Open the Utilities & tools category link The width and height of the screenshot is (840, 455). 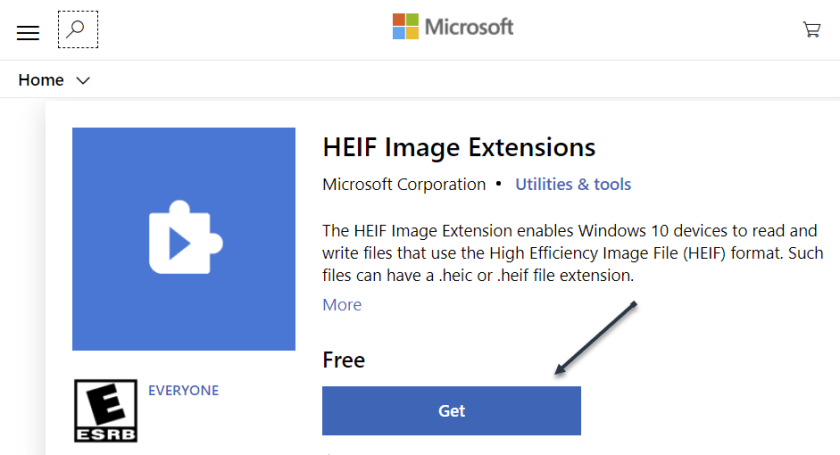[573, 184]
